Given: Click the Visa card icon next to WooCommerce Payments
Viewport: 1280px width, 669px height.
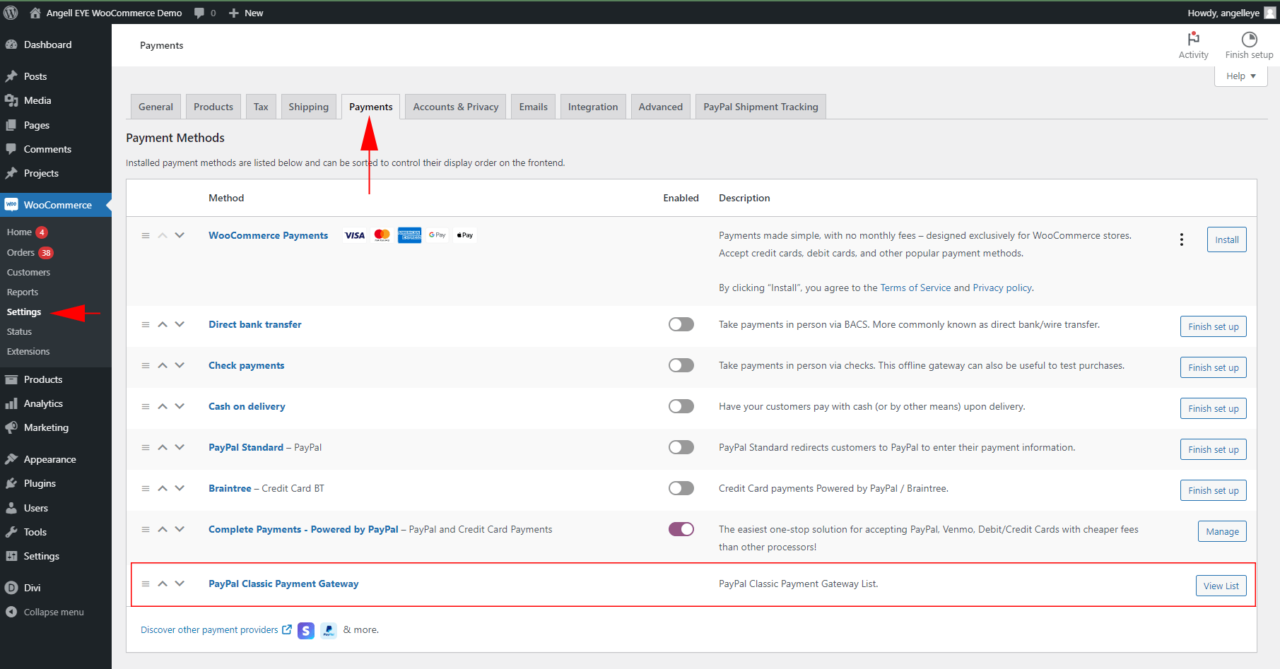Looking at the screenshot, I should (x=354, y=234).
